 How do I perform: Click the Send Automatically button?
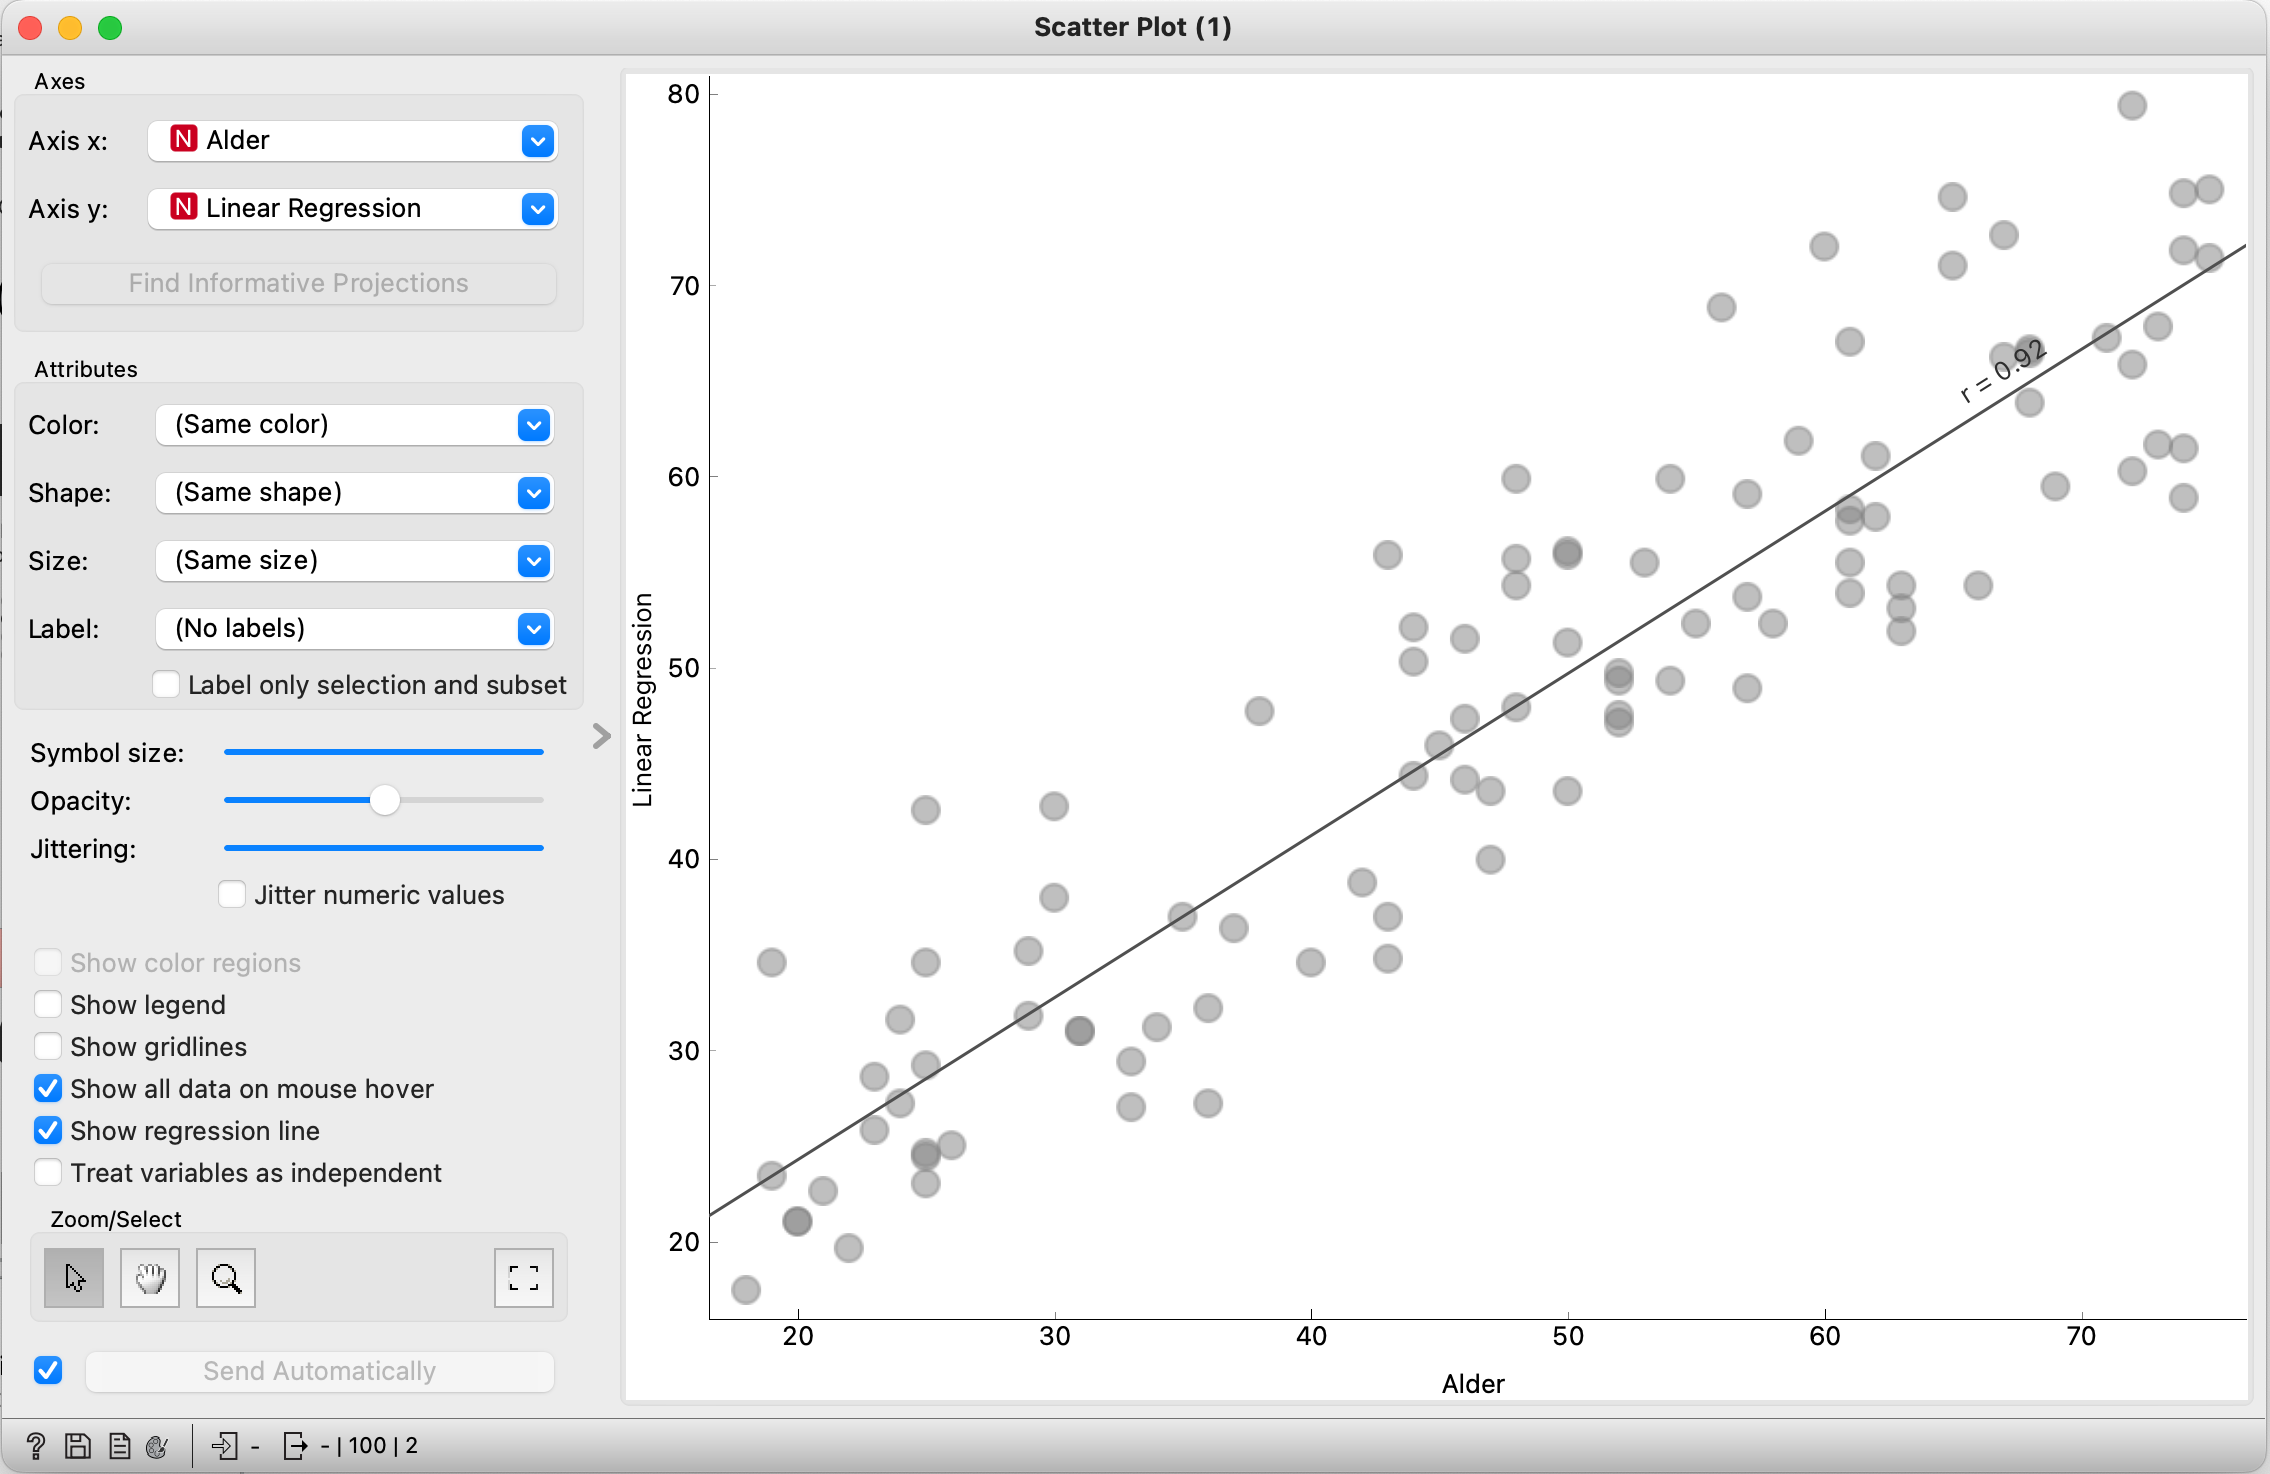[320, 1371]
